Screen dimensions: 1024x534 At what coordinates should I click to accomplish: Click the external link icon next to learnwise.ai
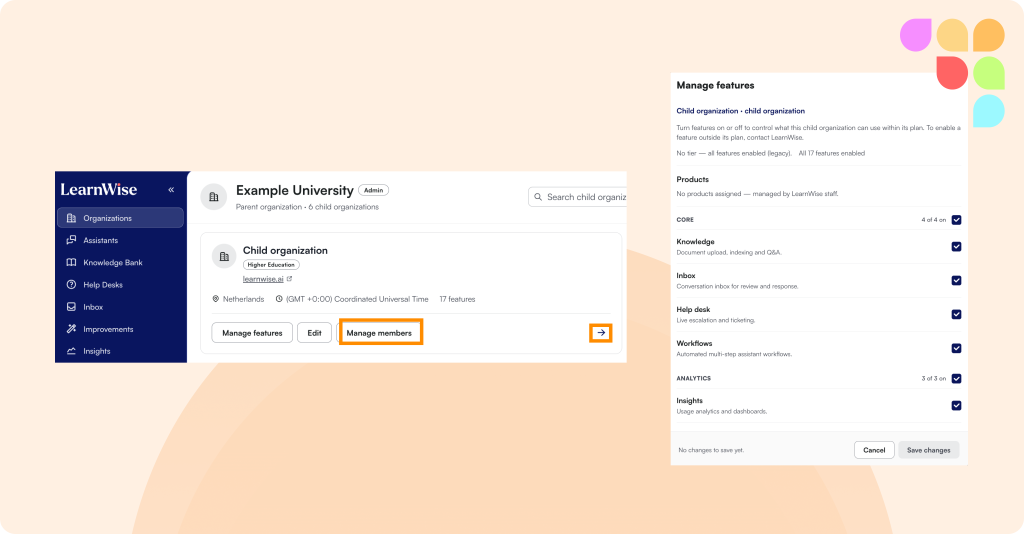click(289, 279)
